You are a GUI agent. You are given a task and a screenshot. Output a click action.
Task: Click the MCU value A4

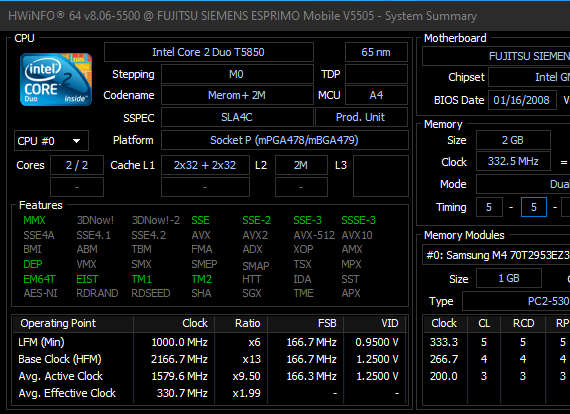point(376,95)
